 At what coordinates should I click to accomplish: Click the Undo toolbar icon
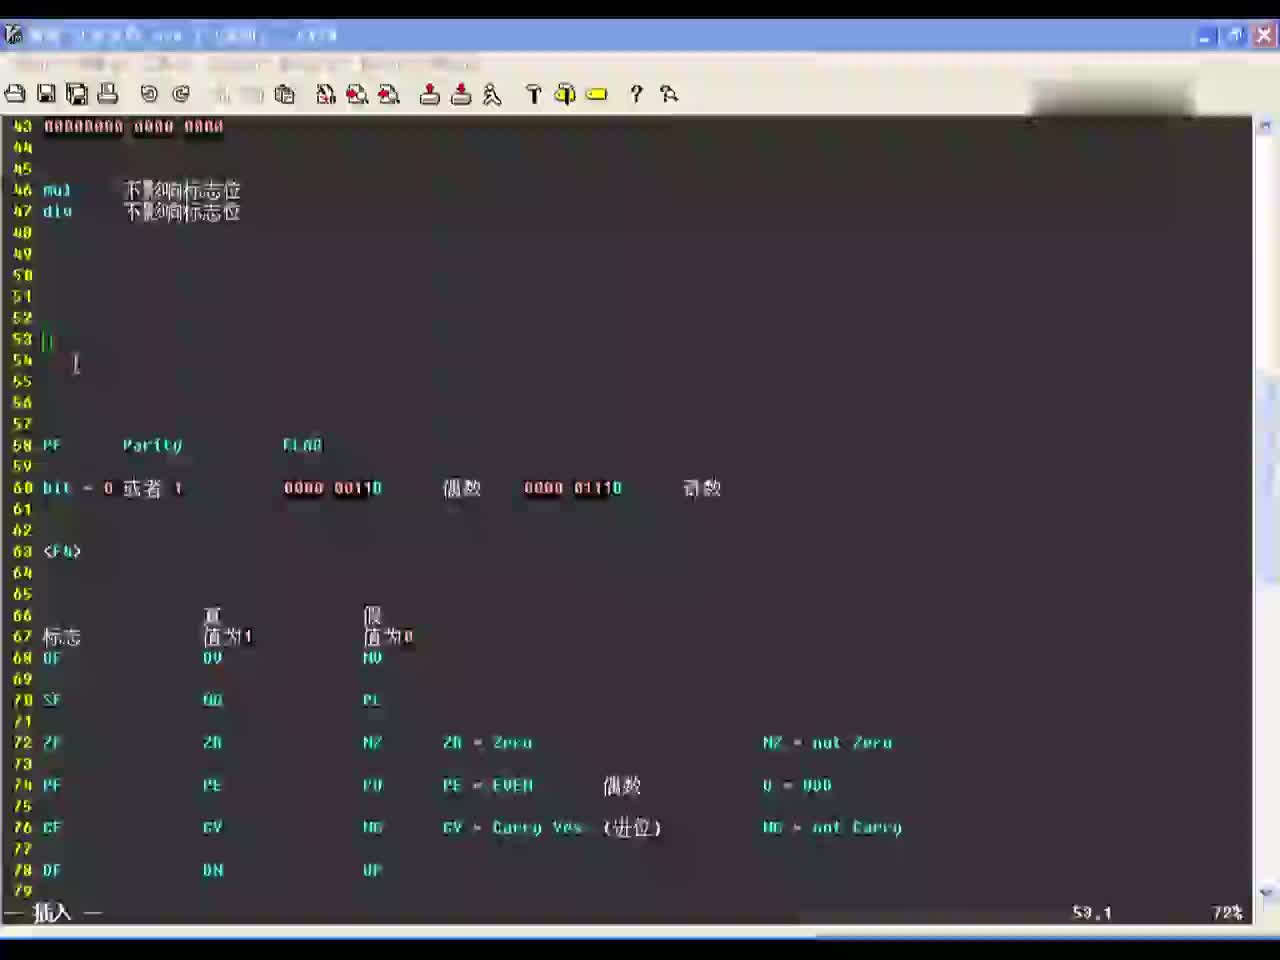149,94
